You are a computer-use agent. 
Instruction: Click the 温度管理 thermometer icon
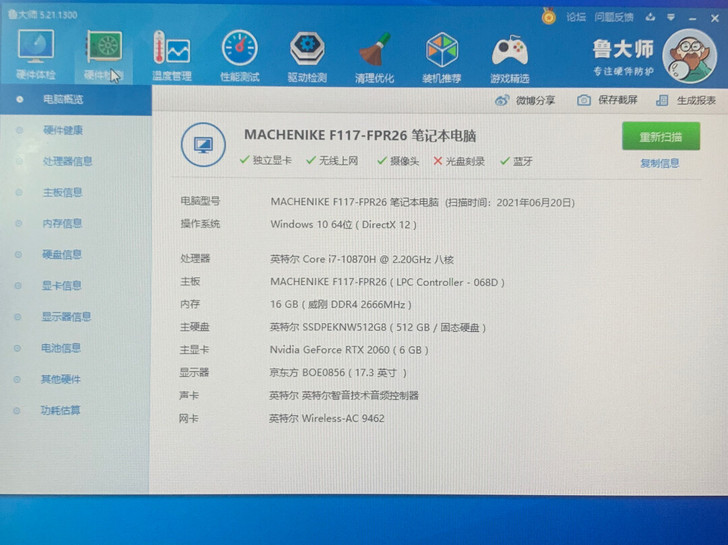tap(171, 50)
